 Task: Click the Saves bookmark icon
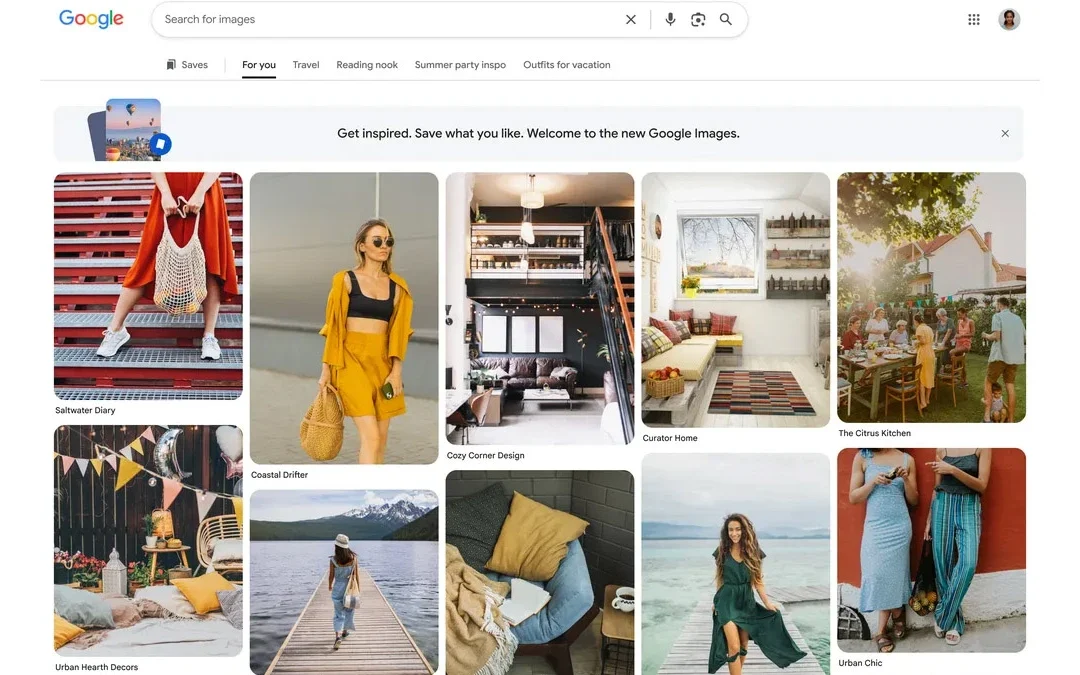tap(171, 65)
